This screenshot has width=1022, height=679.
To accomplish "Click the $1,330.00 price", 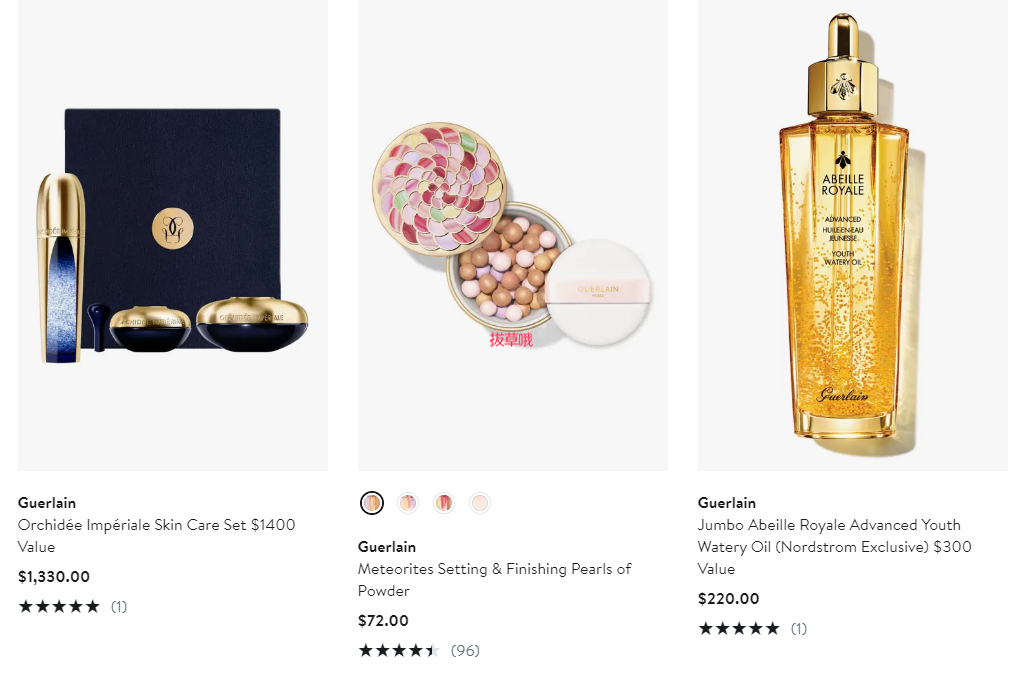I will tap(54, 577).
